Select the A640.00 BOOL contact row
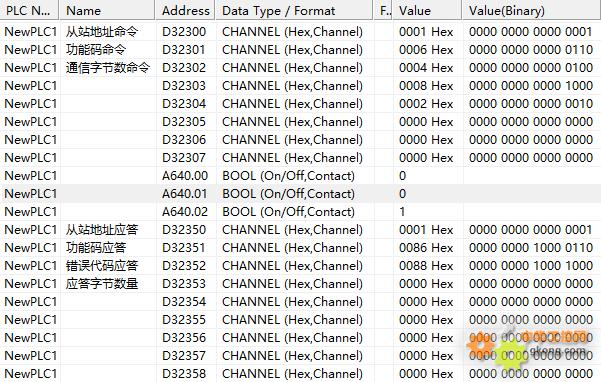The height and width of the screenshot is (382, 601). tap(300, 176)
